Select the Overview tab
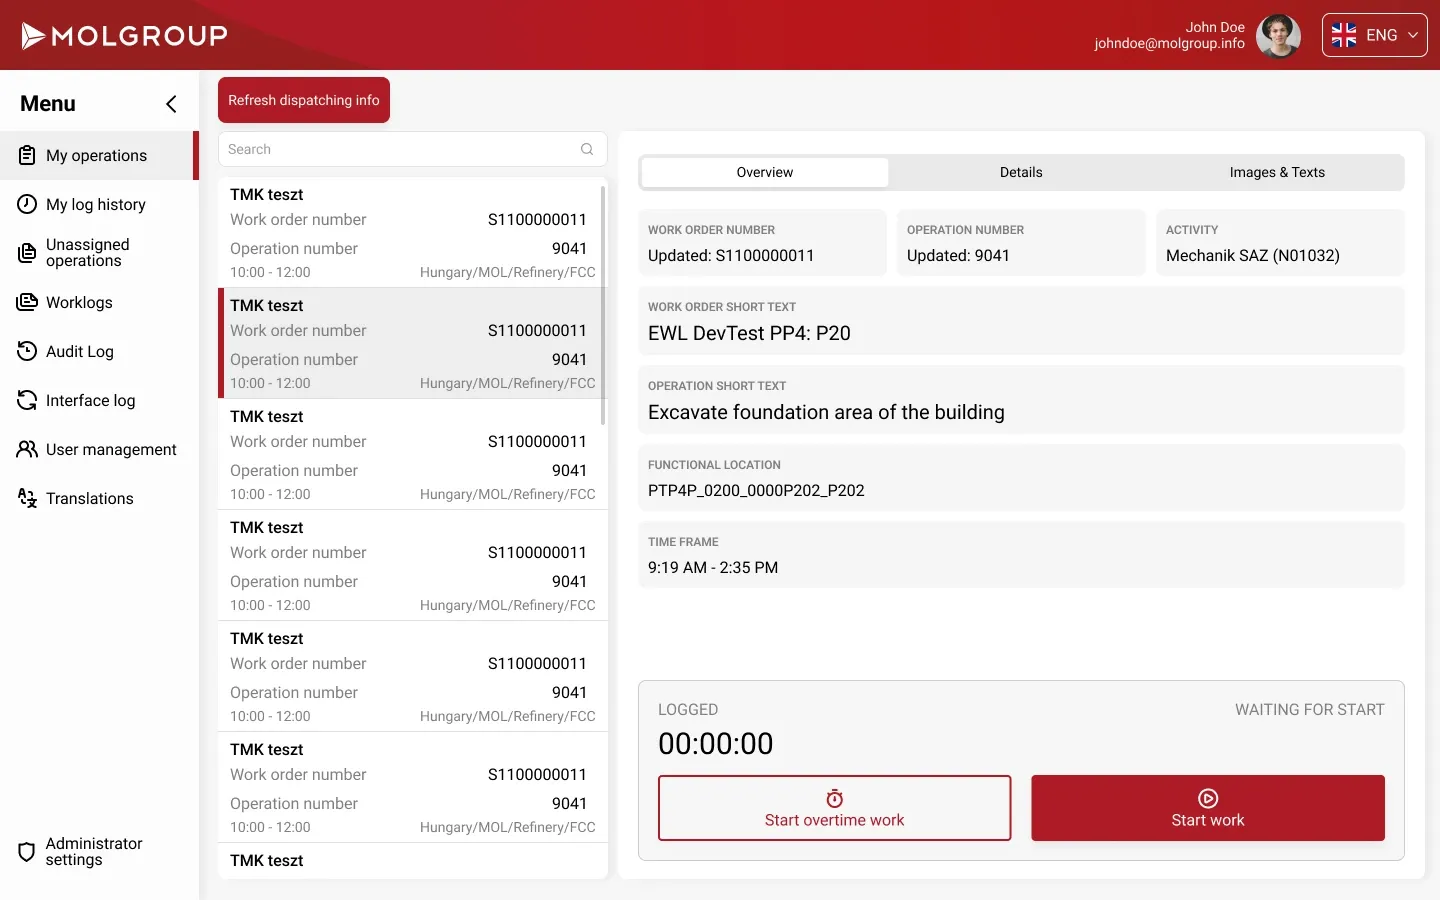The height and width of the screenshot is (900, 1440). point(765,172)
